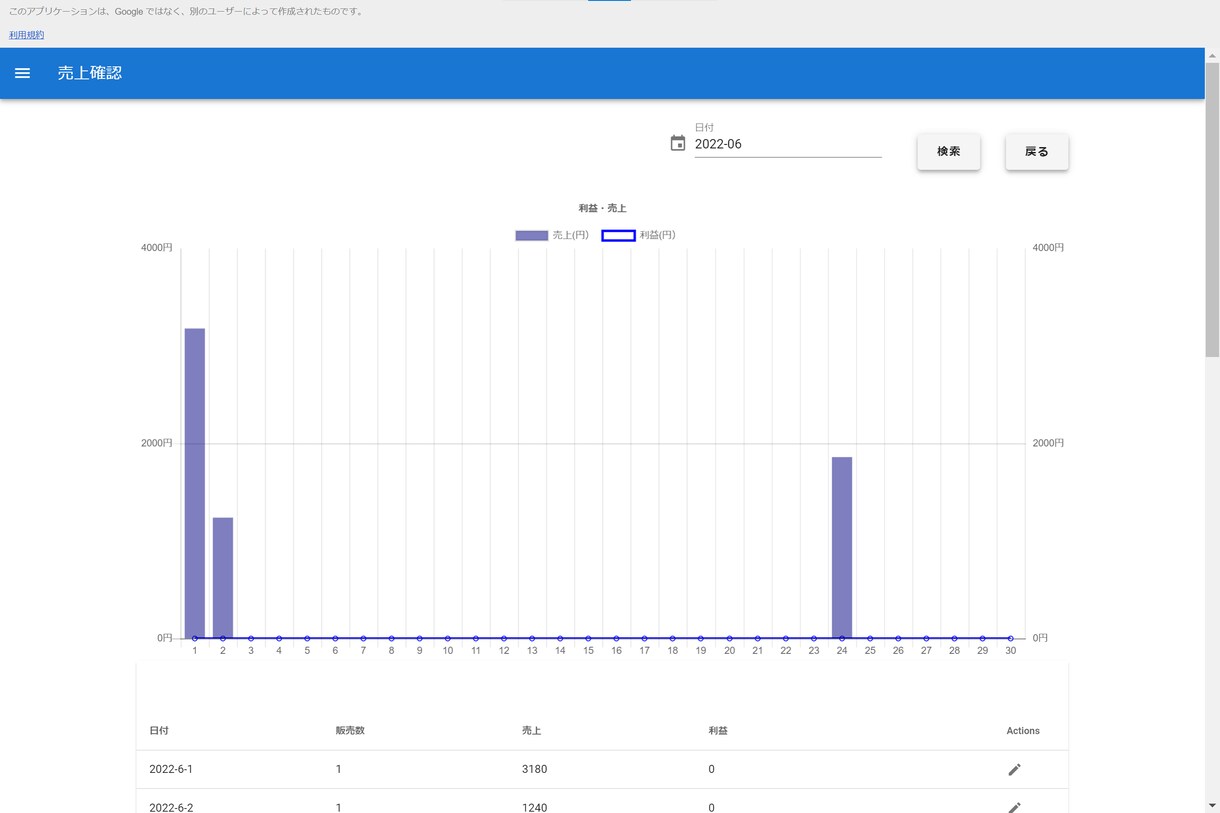Click the 検索 search button
The width and height of the screenshot is (1220, 813).
949,152
